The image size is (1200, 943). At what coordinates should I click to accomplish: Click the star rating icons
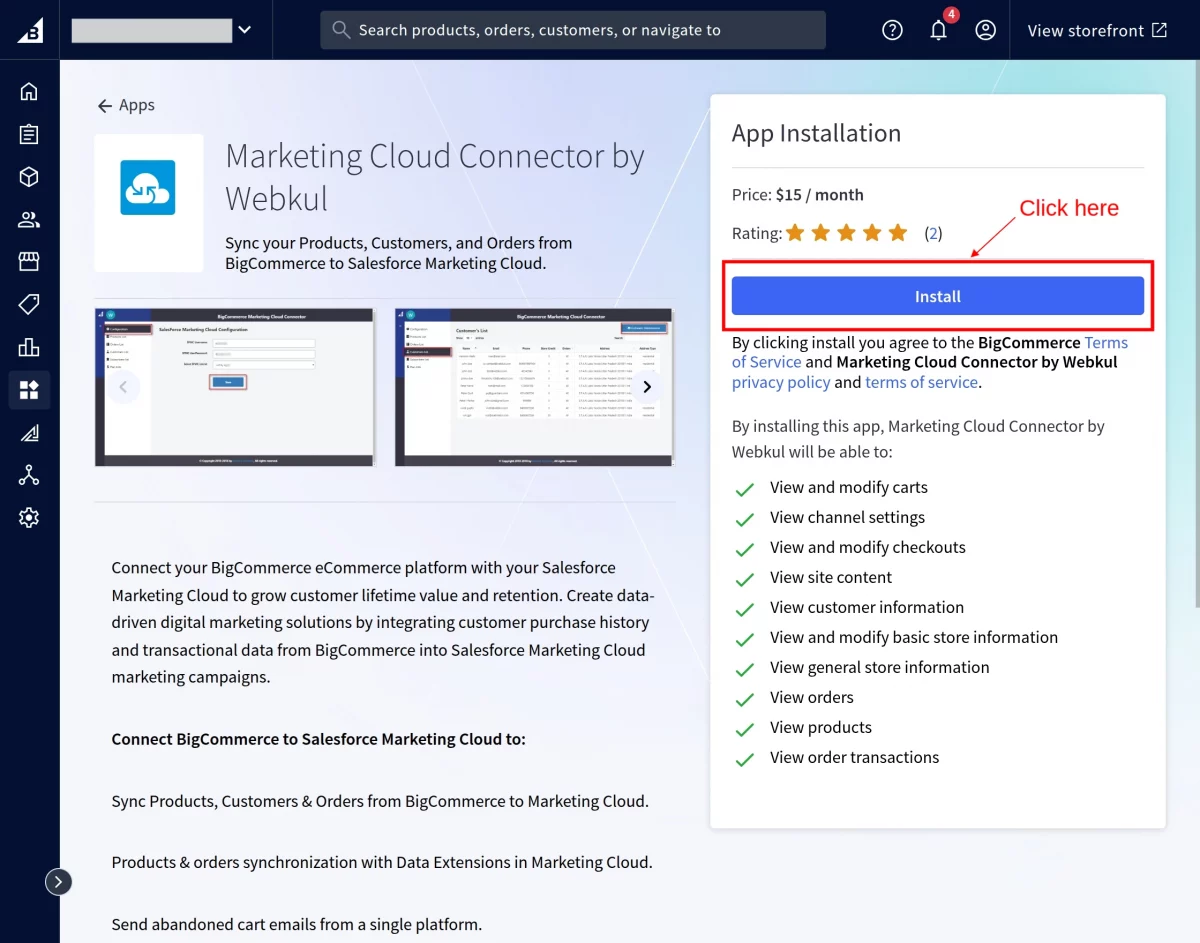tap(846, 233)
